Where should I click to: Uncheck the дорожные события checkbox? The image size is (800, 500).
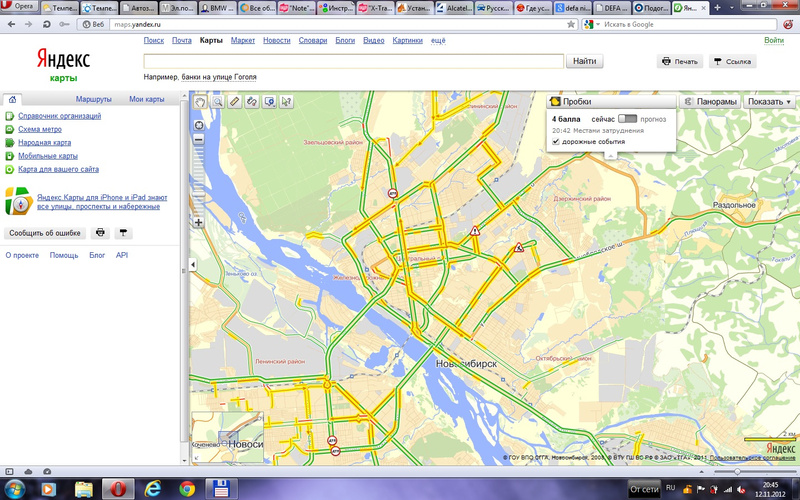coord(556,141)
